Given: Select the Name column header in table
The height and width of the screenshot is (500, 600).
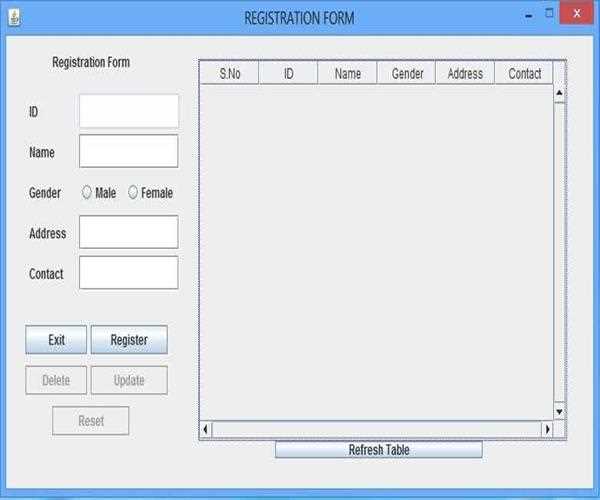Looking at the screenshot, I should click(347, 74).
